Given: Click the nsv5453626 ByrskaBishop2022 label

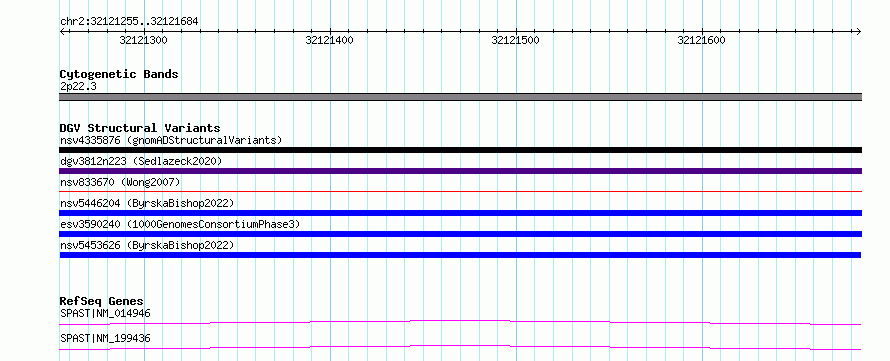Looking at the screenshot, I should tap(147, 245).
